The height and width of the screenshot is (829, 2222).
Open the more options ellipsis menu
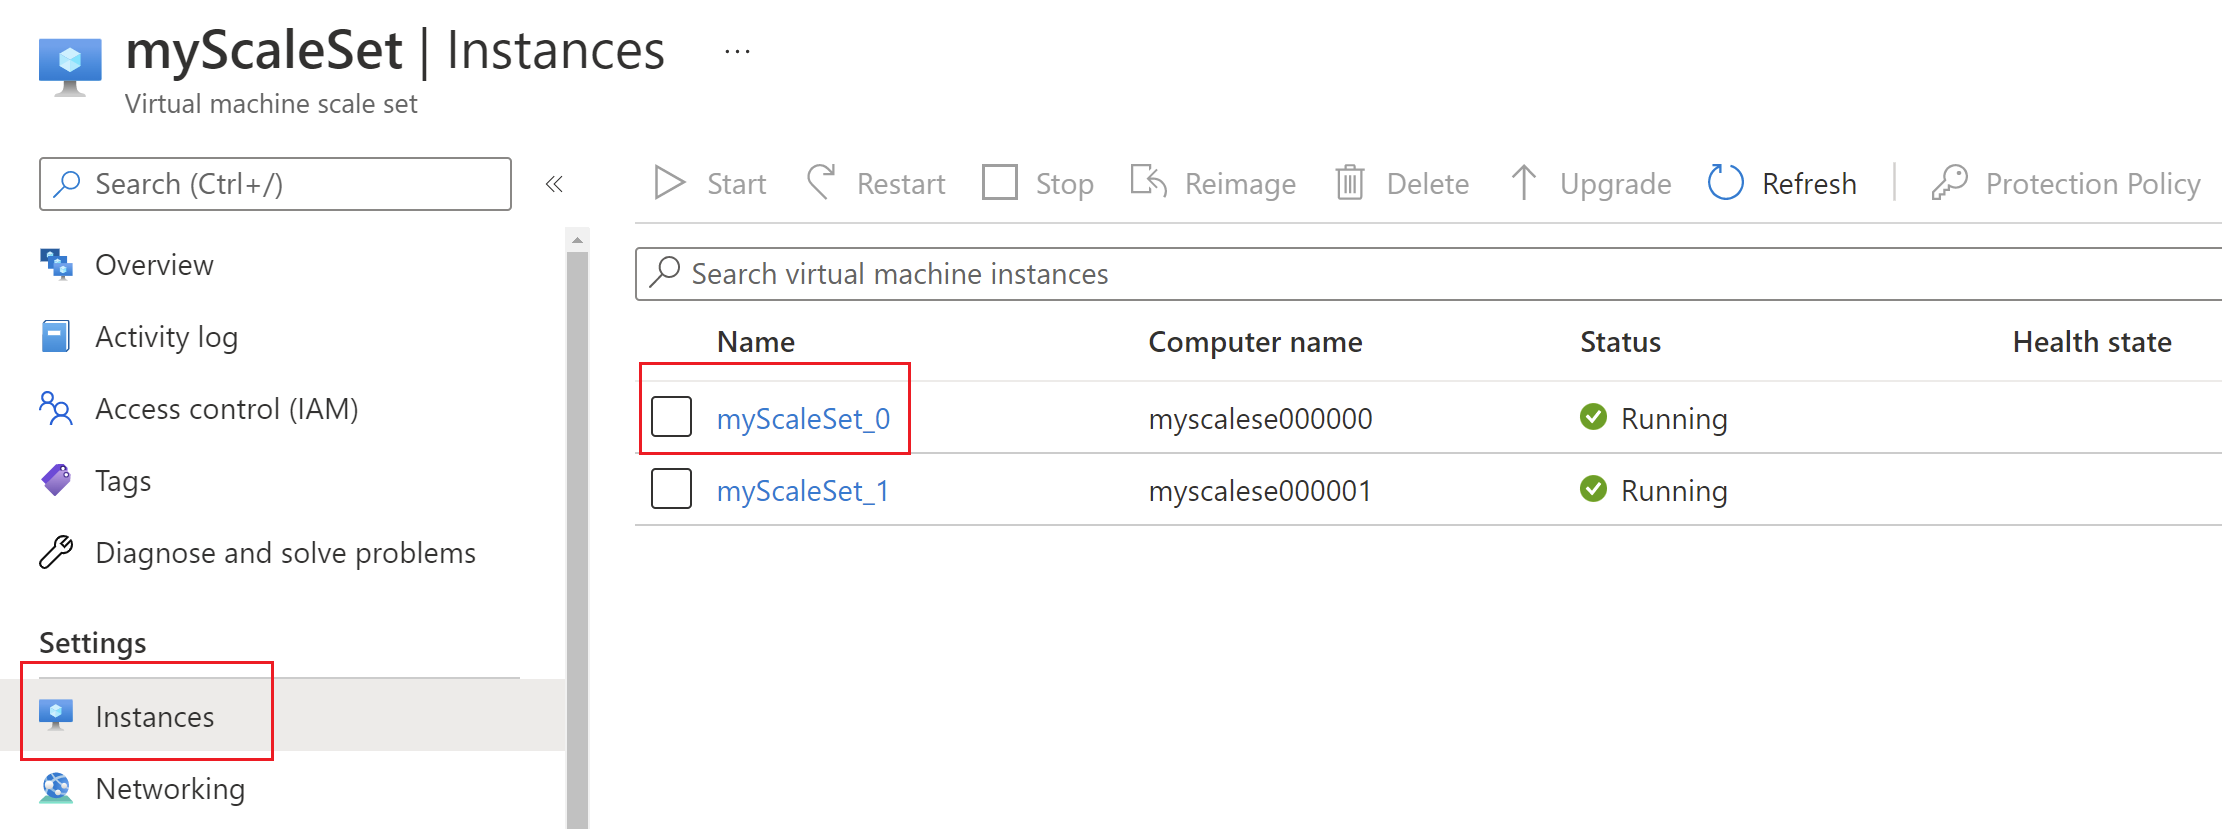[737, 51]
